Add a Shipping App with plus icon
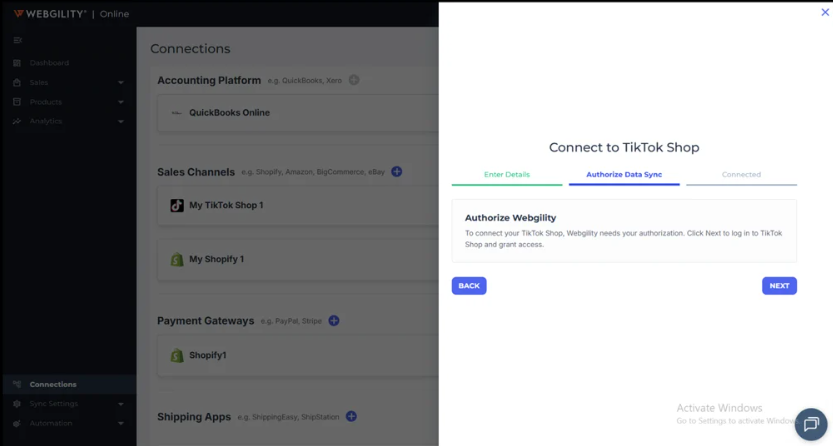Image resolution: width=833 pixels, height=446 pixels. [351, 417]
